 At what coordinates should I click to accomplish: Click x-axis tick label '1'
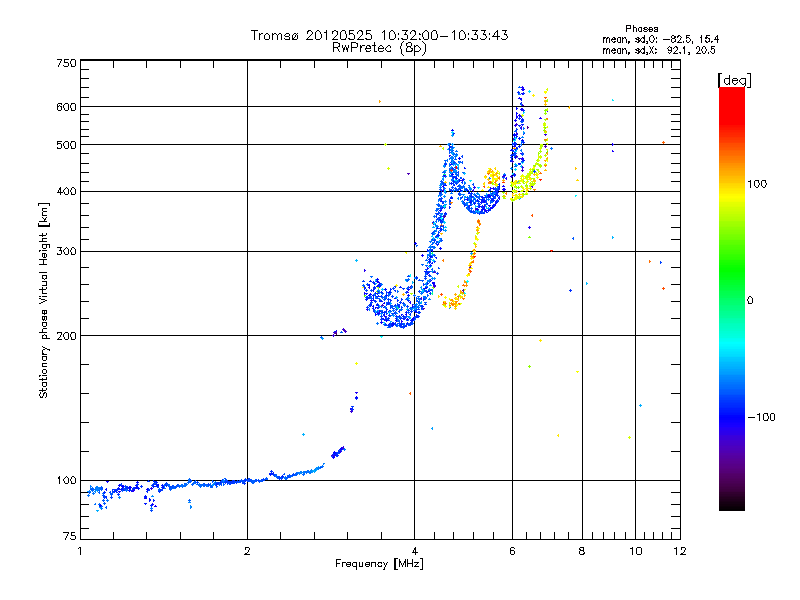(80, 551)
